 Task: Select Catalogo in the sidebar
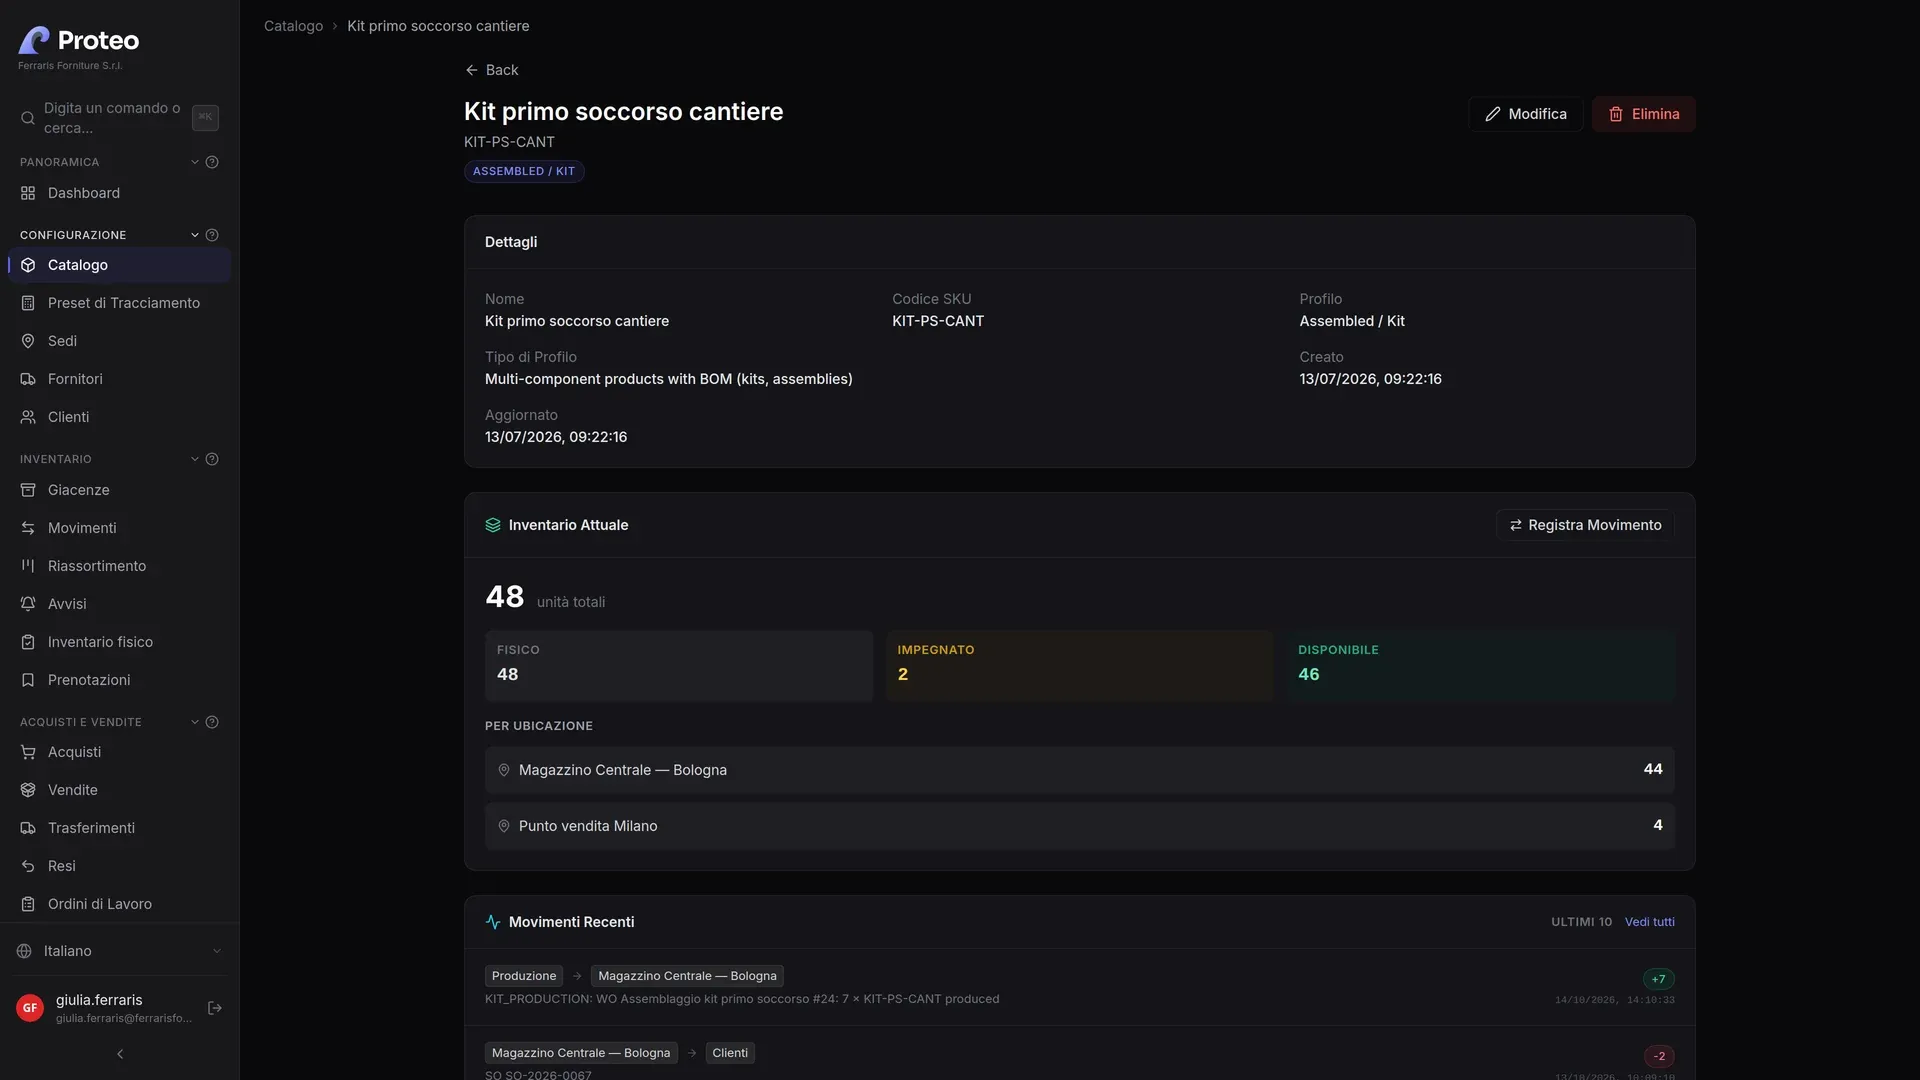[119, 265]
